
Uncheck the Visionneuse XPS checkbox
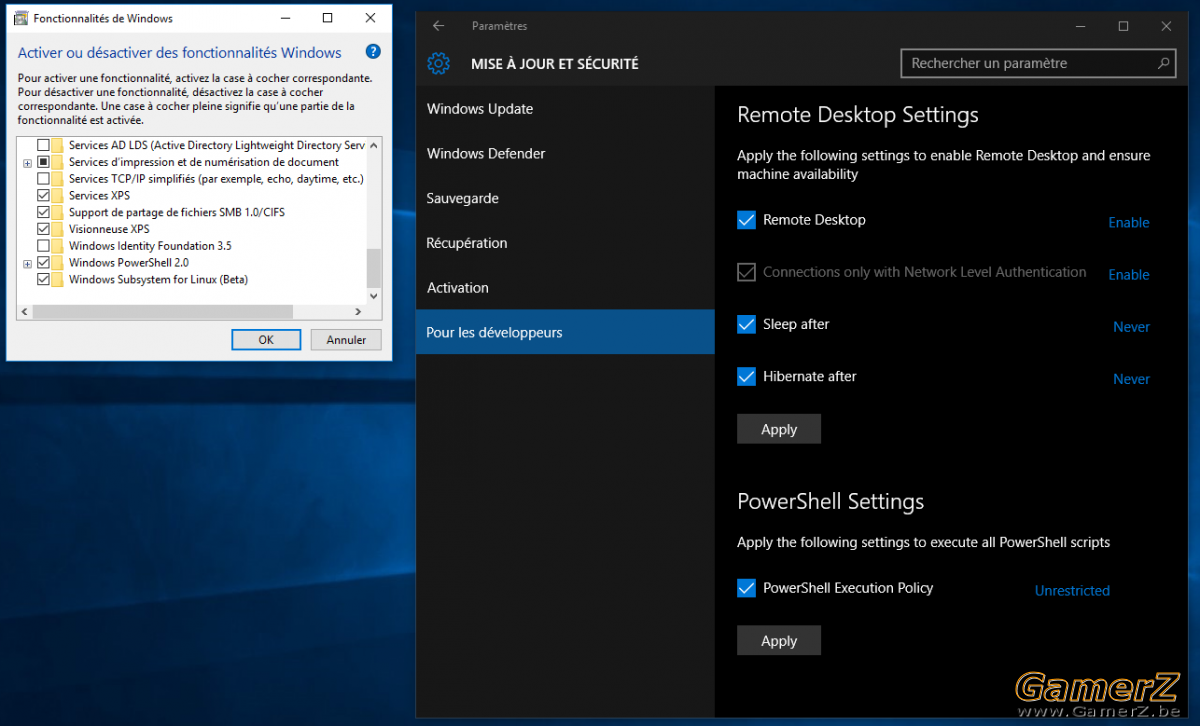click(x=43, y=229)
